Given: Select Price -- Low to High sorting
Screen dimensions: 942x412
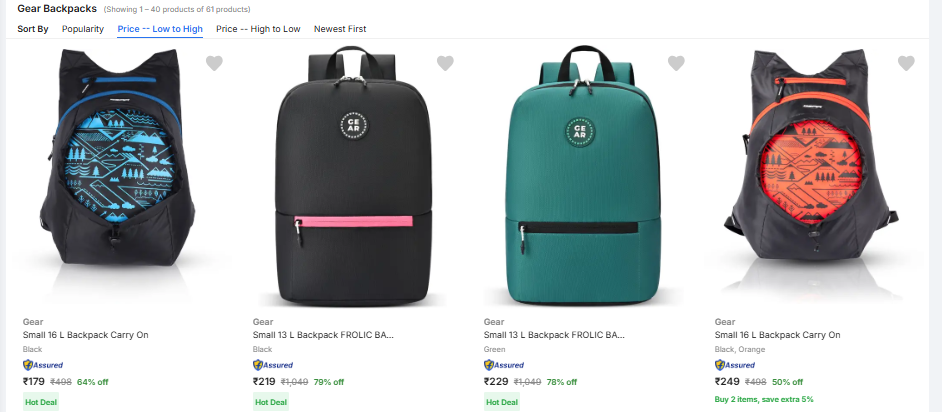Looking at the screenshot, I should (x=160, y=29).
